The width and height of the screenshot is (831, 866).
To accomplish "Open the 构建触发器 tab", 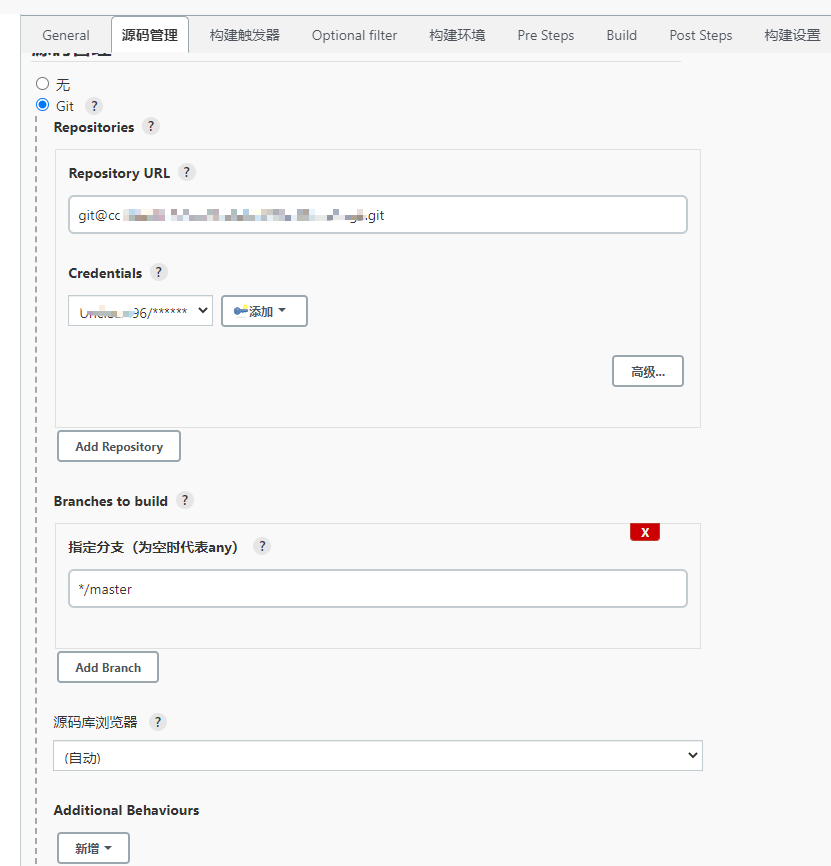I will [x=245, y=35].
